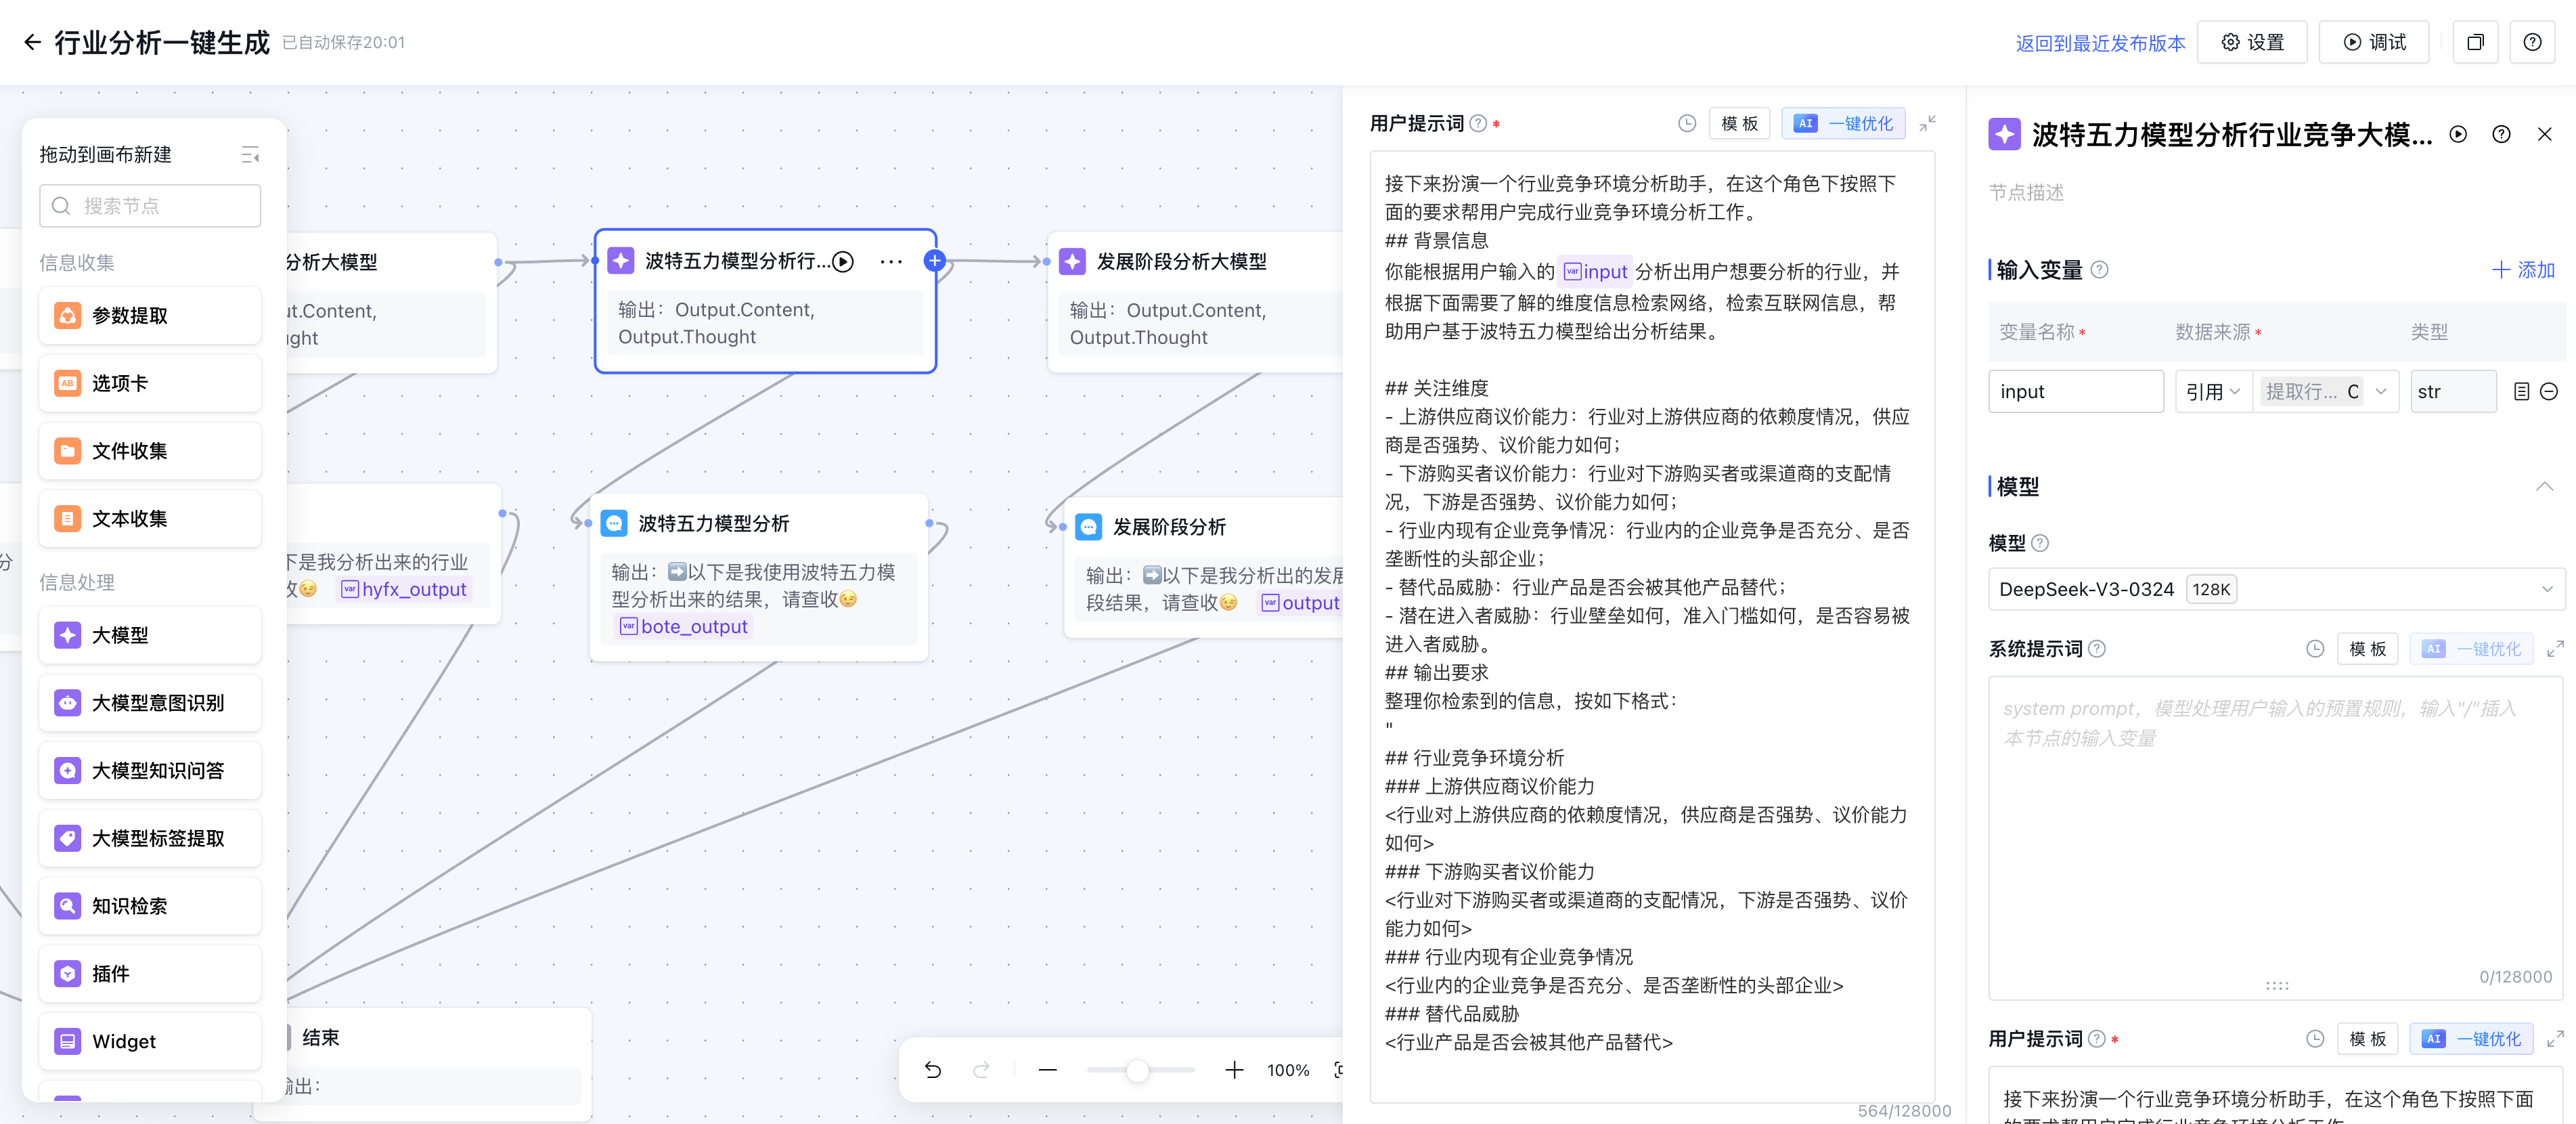Click the 搜索节点 search field
This screenshot has height=1124, width=2576.
point(150,206)
